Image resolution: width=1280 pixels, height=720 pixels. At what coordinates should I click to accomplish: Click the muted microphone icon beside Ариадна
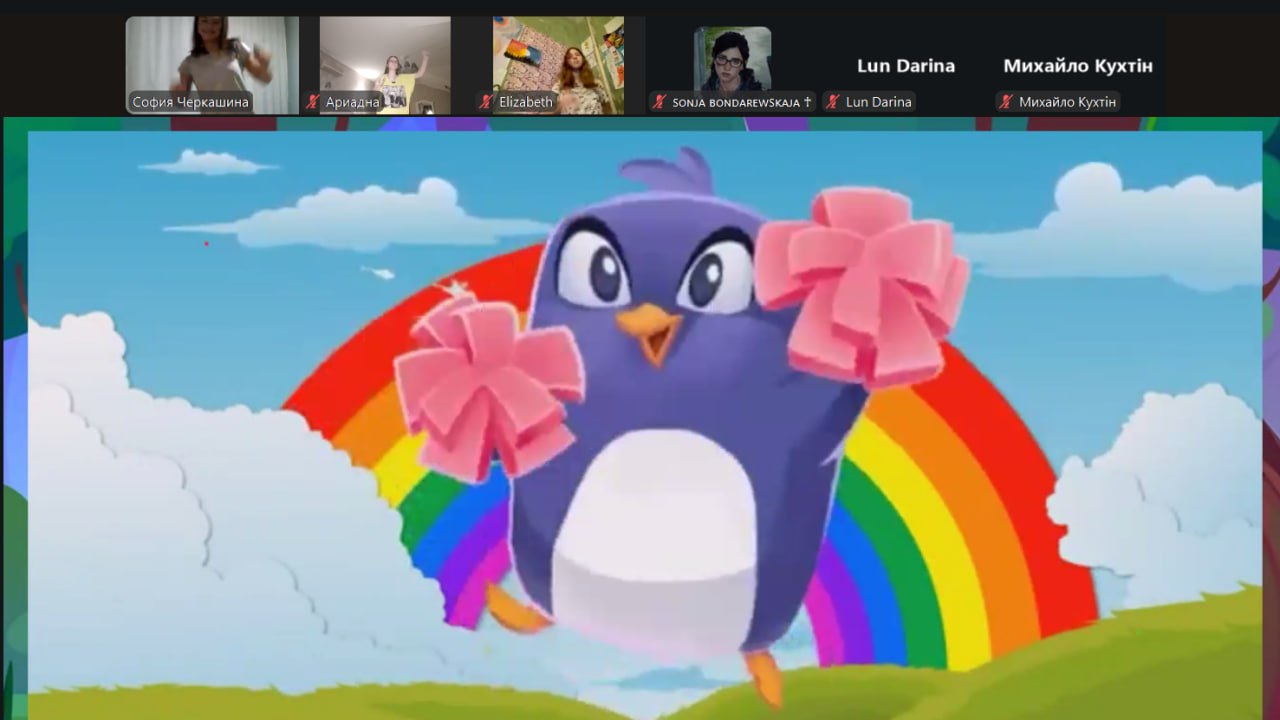[x=313, y=102]
